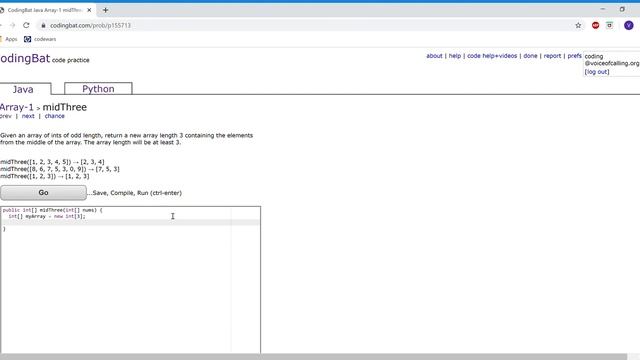Click the horizontal scrollbar at the bottom
The height and width of the screenshot is (360, 640).
(313, 357)
